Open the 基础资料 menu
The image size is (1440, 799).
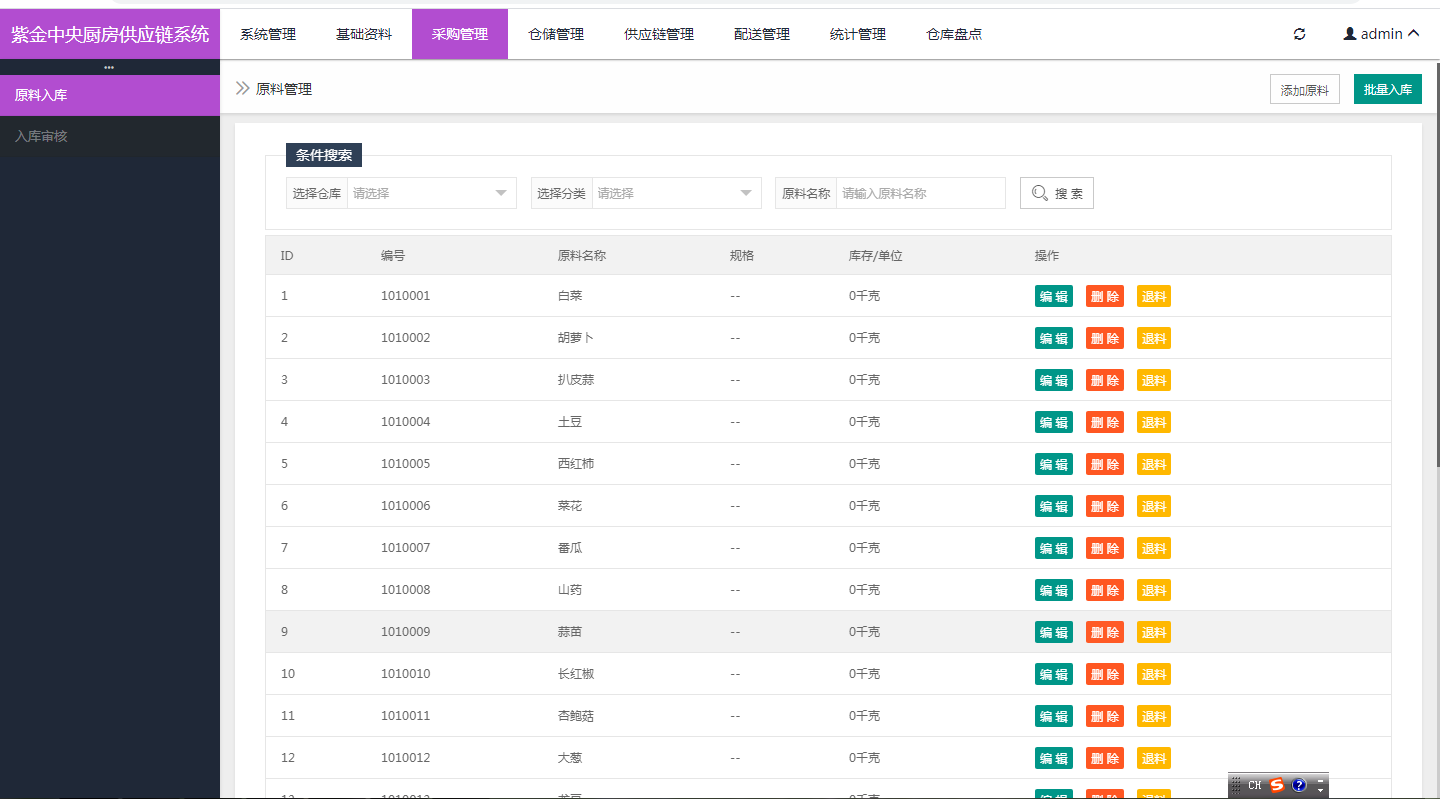[364, 34]
